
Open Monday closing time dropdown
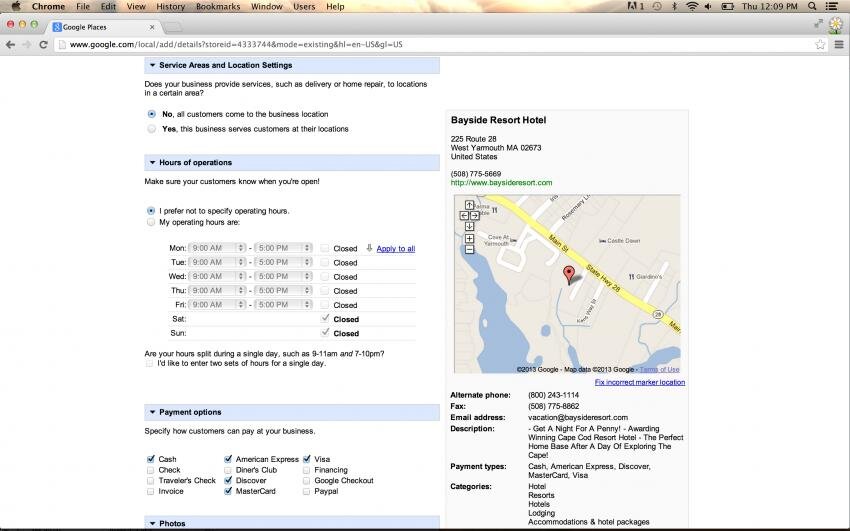(x=283, y=248)
